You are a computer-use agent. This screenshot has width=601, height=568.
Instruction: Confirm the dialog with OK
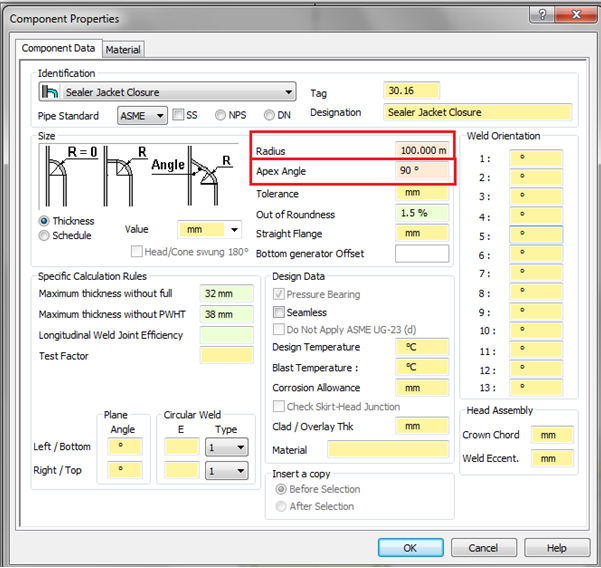tap(410, 548)
